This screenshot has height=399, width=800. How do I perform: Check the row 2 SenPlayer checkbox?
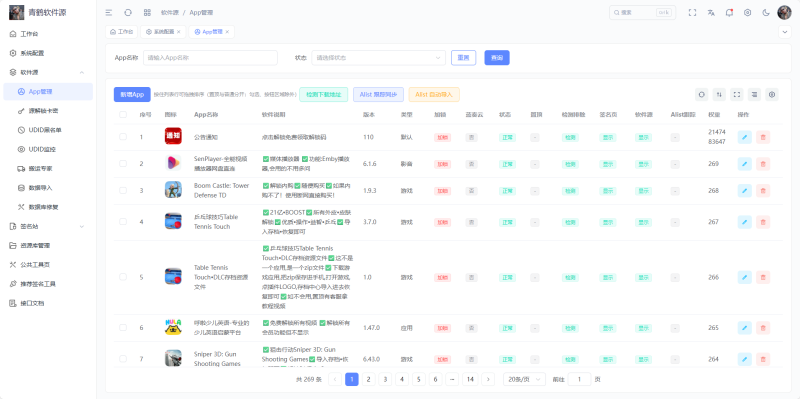123,164
